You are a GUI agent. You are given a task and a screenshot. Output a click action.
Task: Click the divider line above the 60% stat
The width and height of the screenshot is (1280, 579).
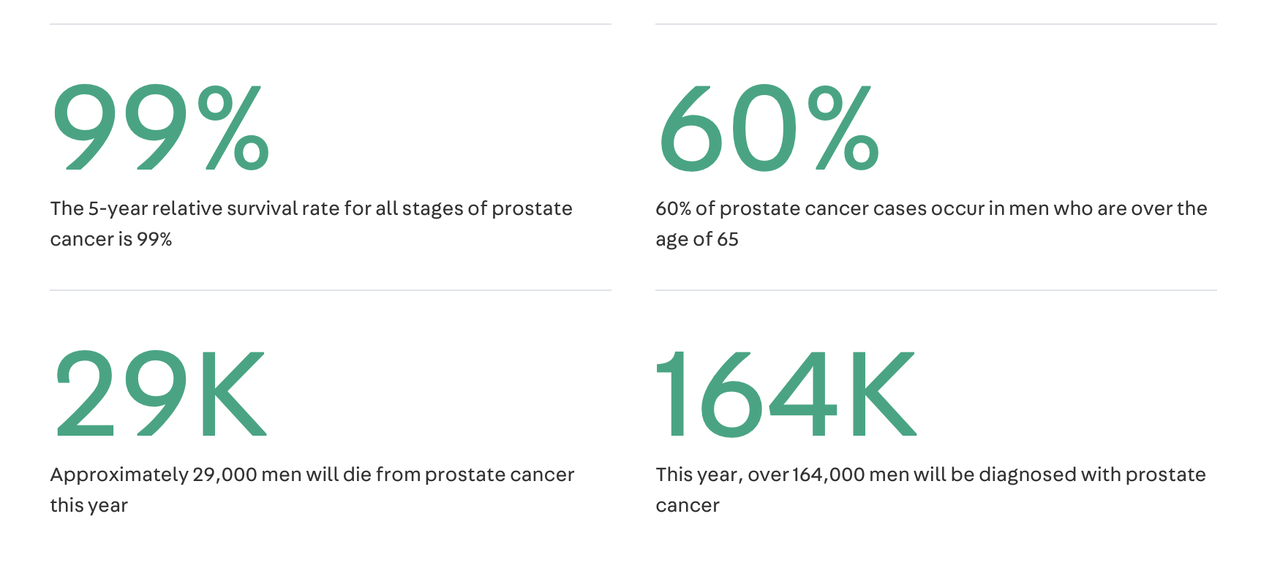pyautogui.click(x=936, y=24)
